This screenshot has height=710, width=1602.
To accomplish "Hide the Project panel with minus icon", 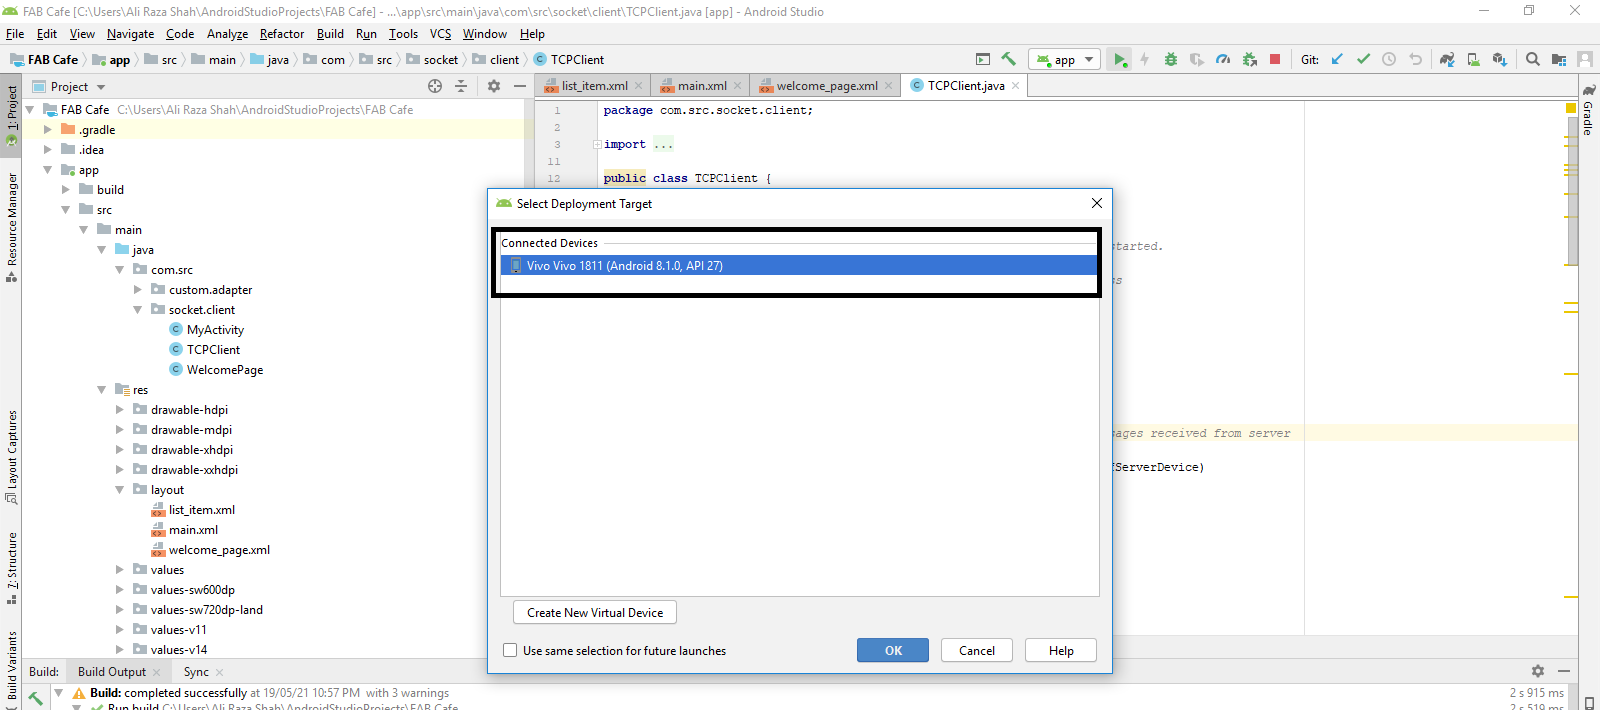I will click(520, 86).
